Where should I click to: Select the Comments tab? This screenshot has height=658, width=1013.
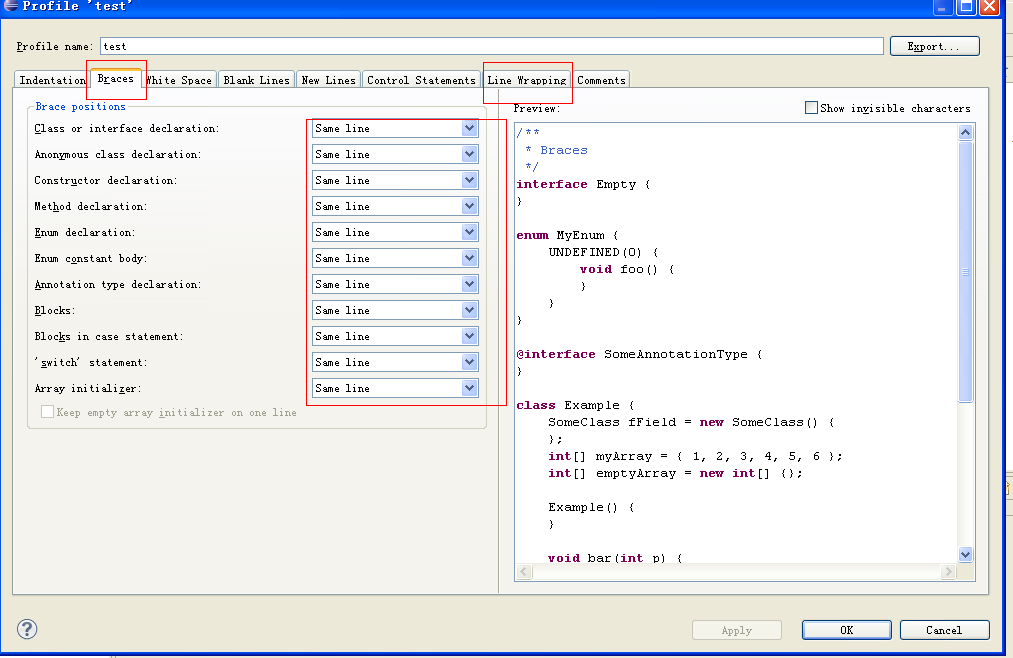point(601,80)
